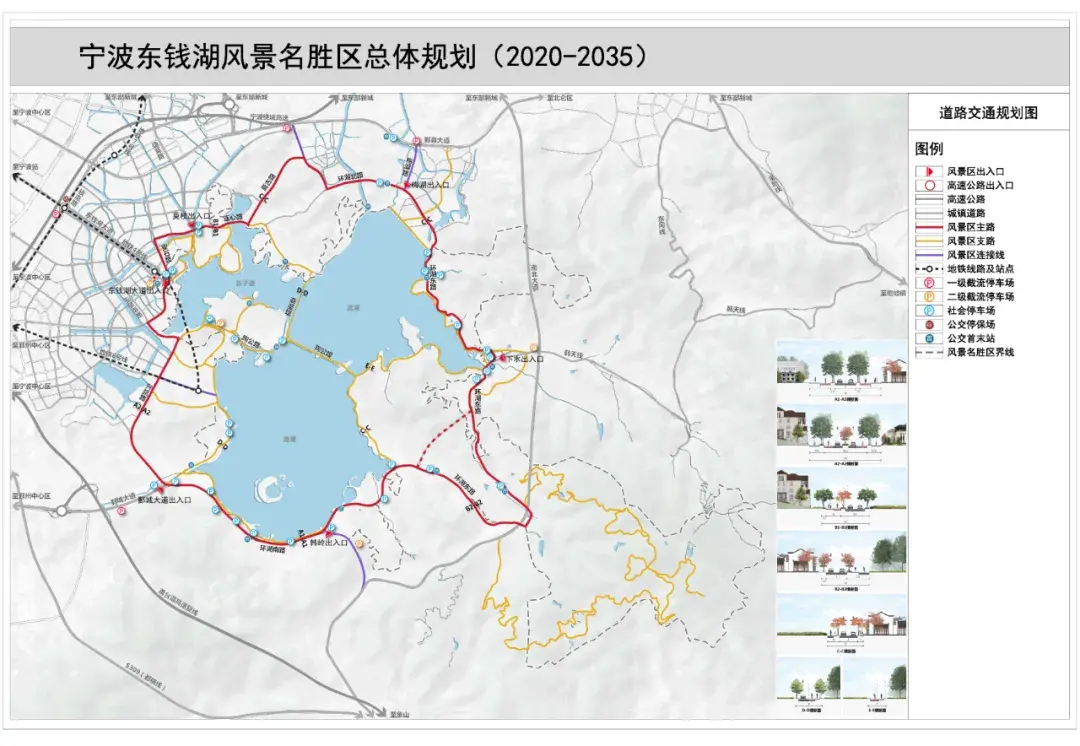Open the B1-B1 cross-section thumbnail
Screen dimensions: 1080x746
click(x=842, y=499)
